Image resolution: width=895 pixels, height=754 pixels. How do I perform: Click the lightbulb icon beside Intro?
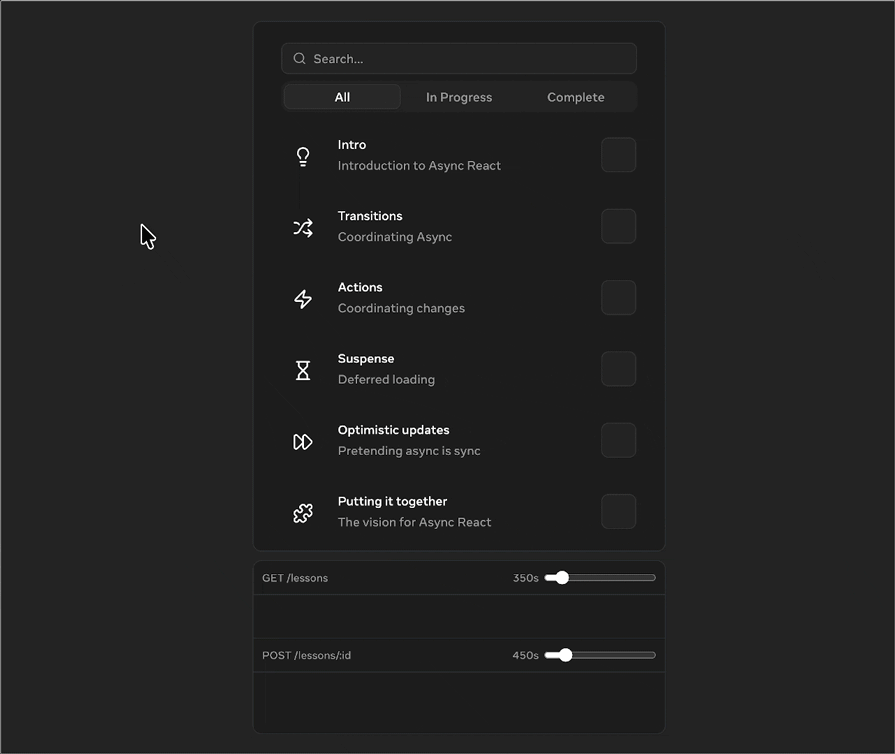click(x=303, y=156)
